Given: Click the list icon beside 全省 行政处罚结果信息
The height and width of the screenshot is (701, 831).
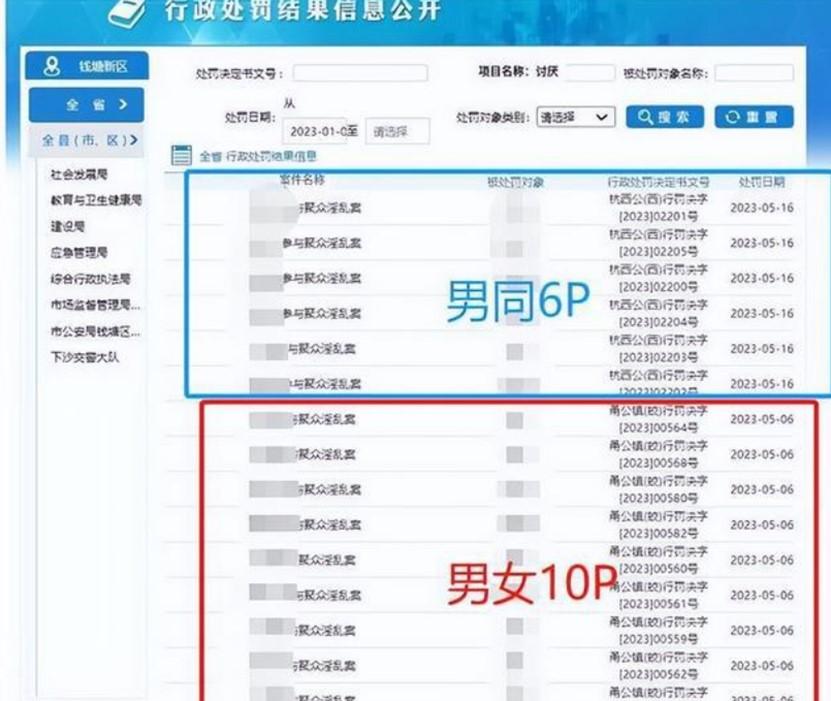Looking at the screenshot, I should pos(181,155).
